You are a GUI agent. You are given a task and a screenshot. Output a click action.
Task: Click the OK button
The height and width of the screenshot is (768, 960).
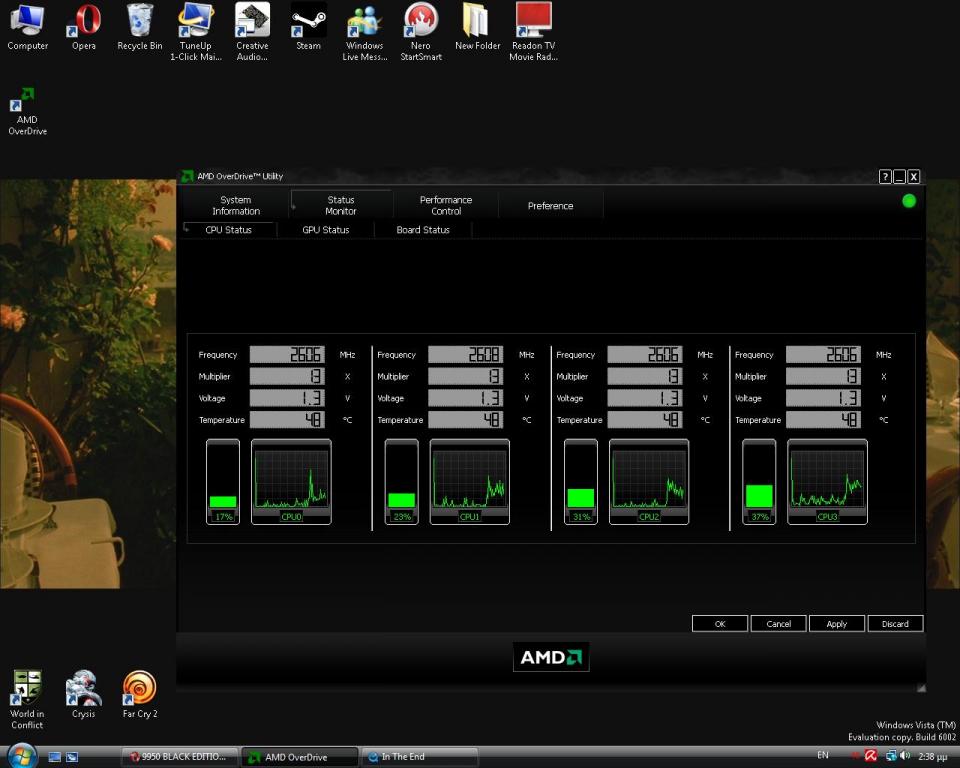[x=719, y=623]
